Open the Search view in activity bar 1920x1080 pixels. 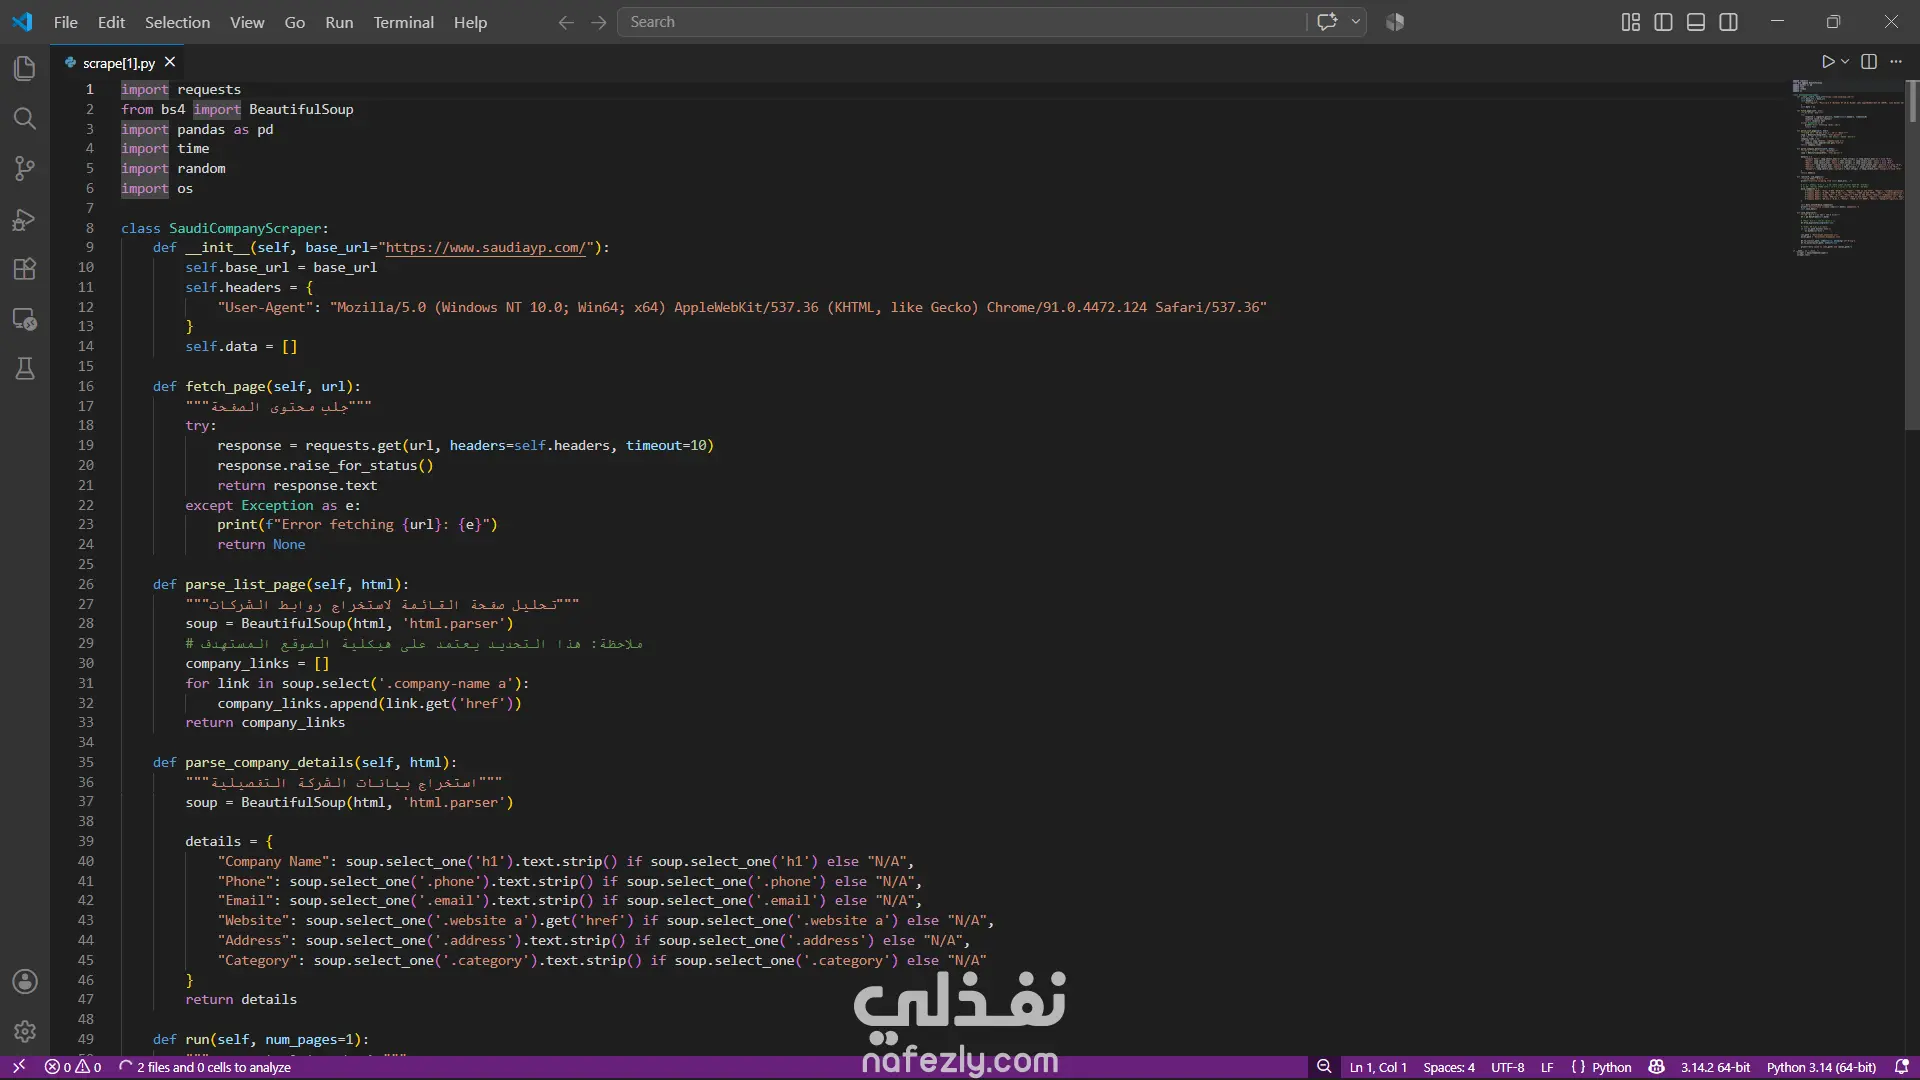coord(25,118)
